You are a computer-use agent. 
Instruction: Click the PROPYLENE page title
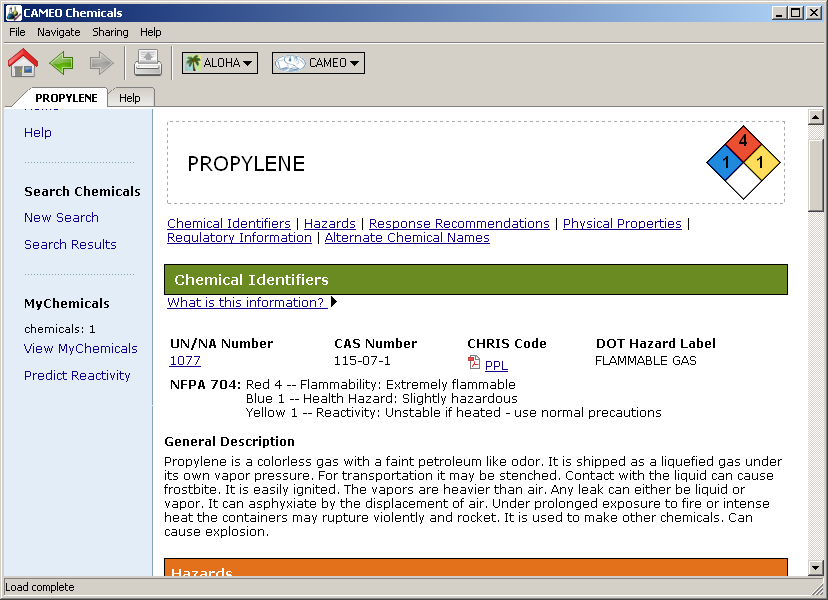[x=246, y=164]
